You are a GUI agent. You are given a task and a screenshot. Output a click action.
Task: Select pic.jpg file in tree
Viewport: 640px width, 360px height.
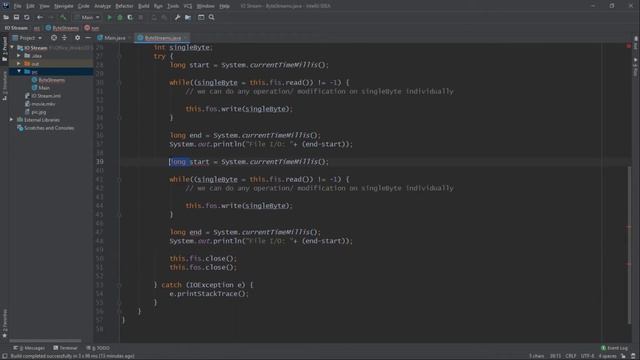coord(36,112)
